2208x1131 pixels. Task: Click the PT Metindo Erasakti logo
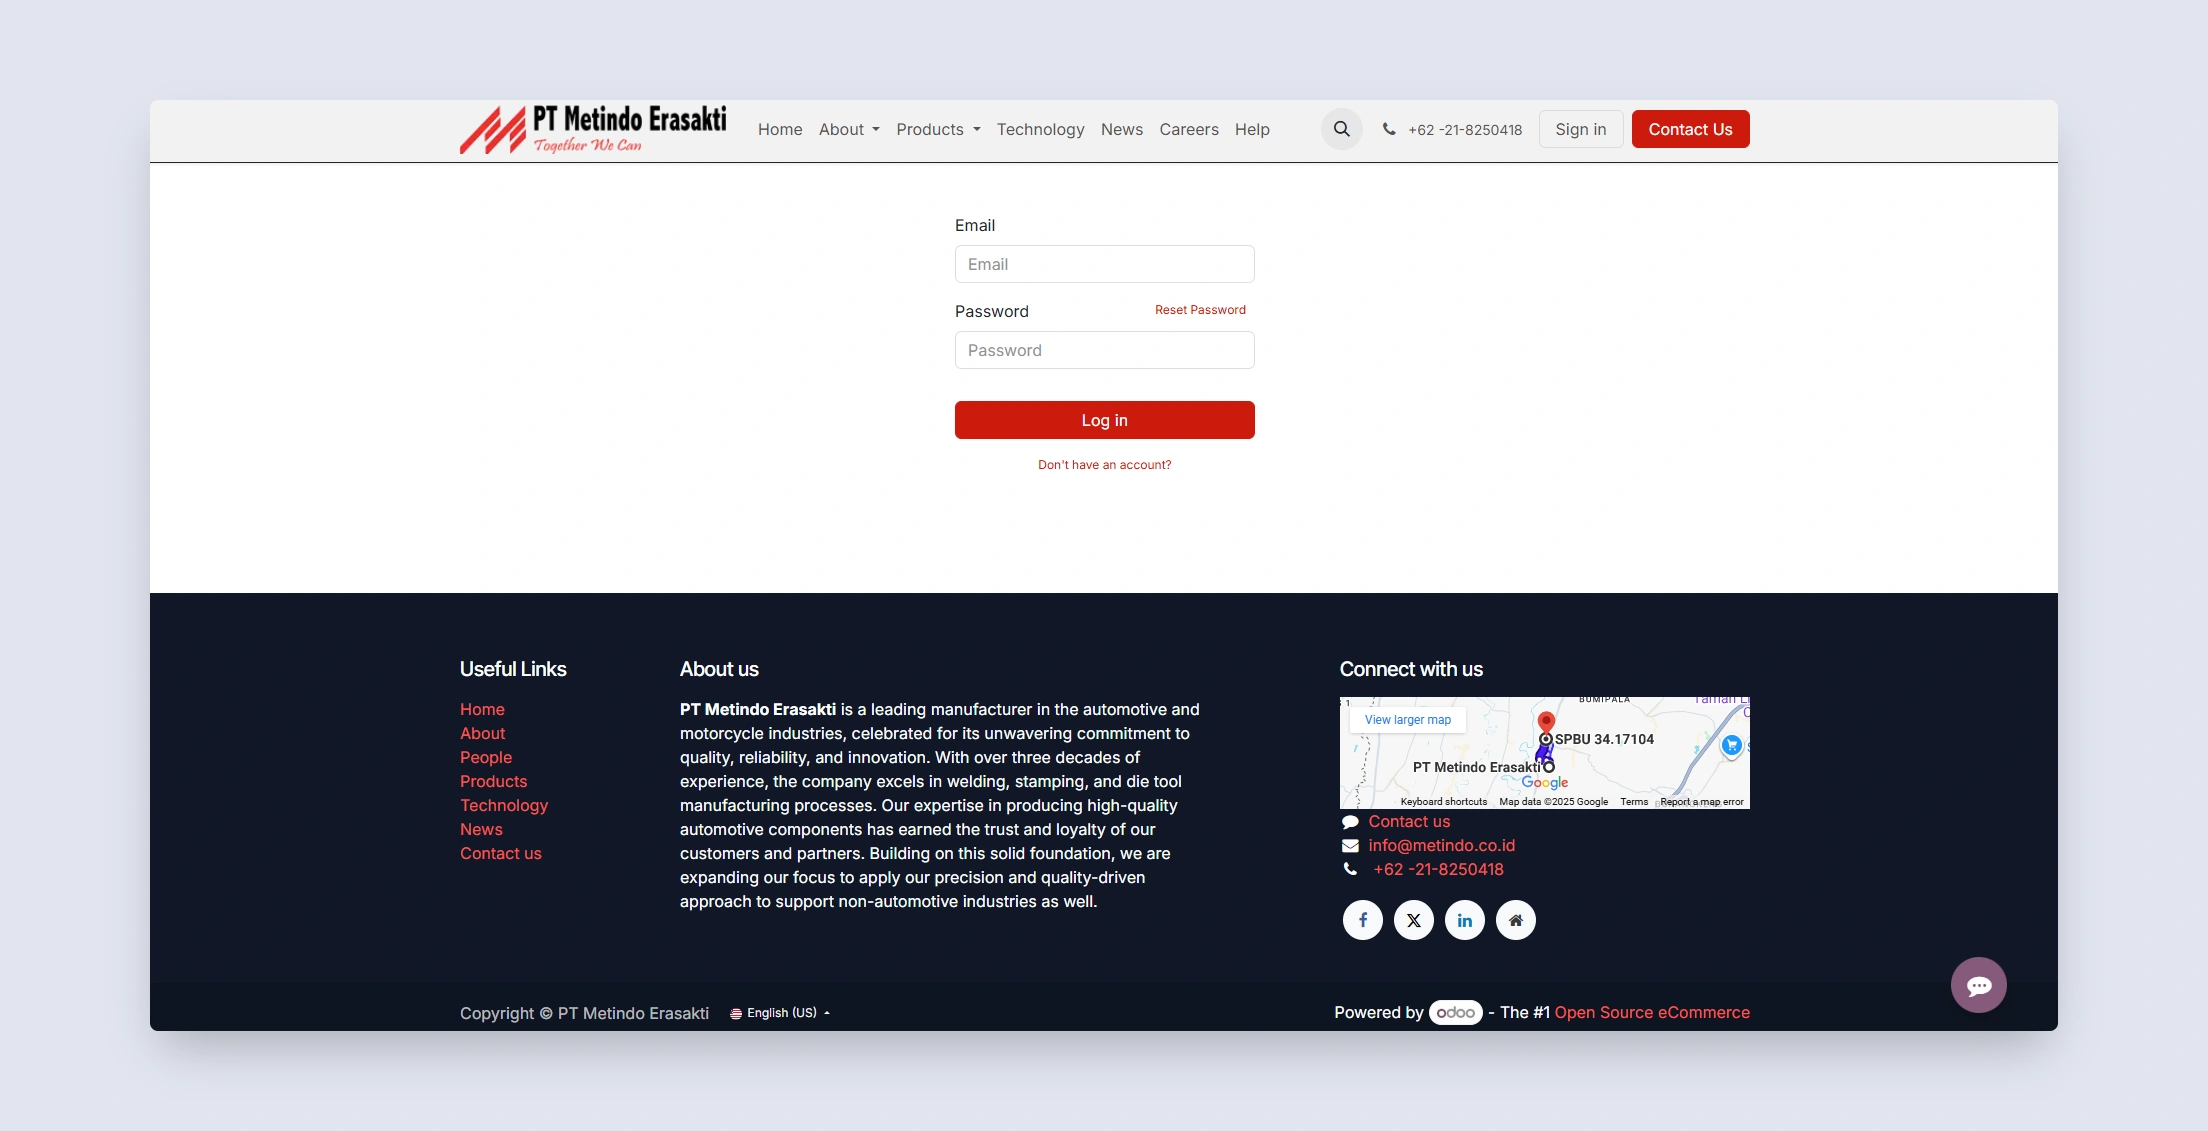pos(593,130)
